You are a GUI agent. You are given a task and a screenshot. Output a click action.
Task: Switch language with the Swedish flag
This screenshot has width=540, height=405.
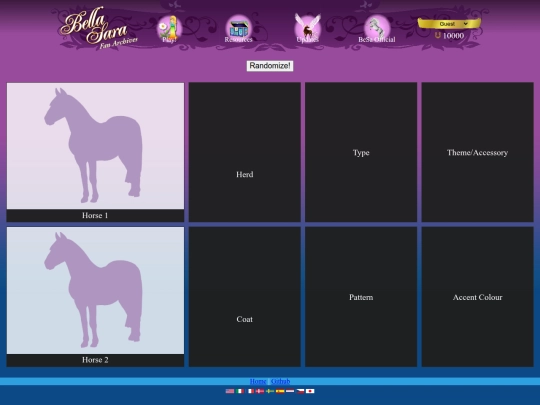point(270,391)
